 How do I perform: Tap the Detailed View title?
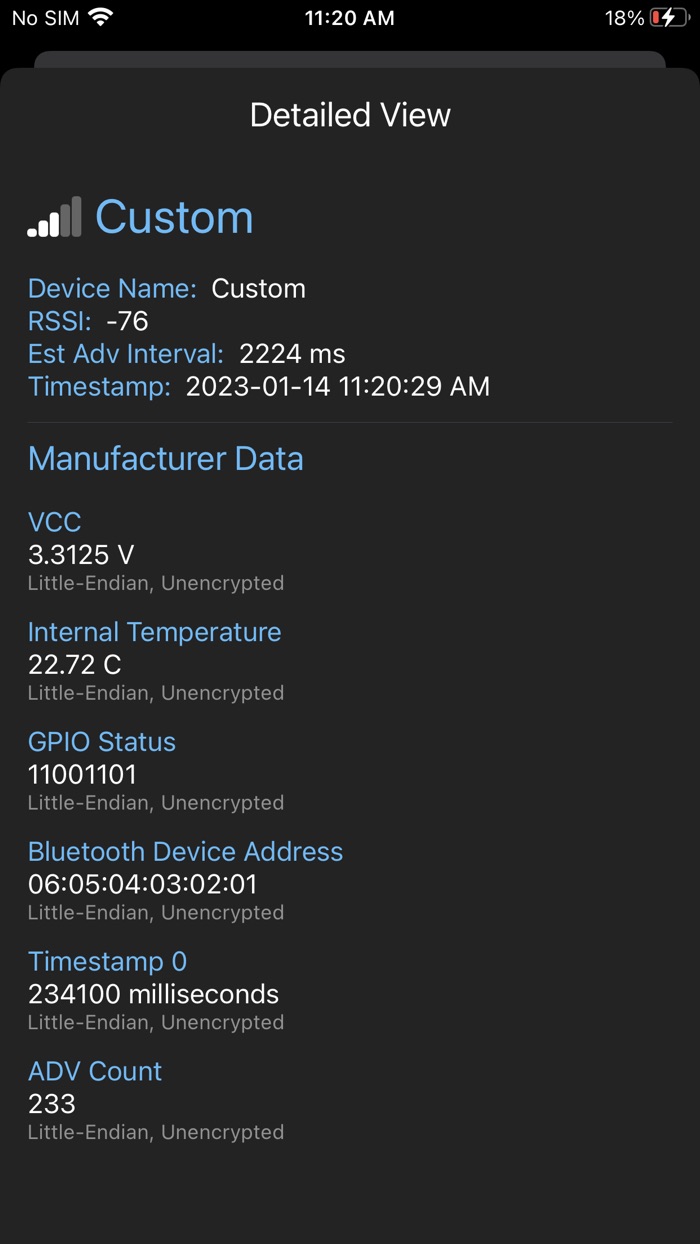[x=350, y=115]
